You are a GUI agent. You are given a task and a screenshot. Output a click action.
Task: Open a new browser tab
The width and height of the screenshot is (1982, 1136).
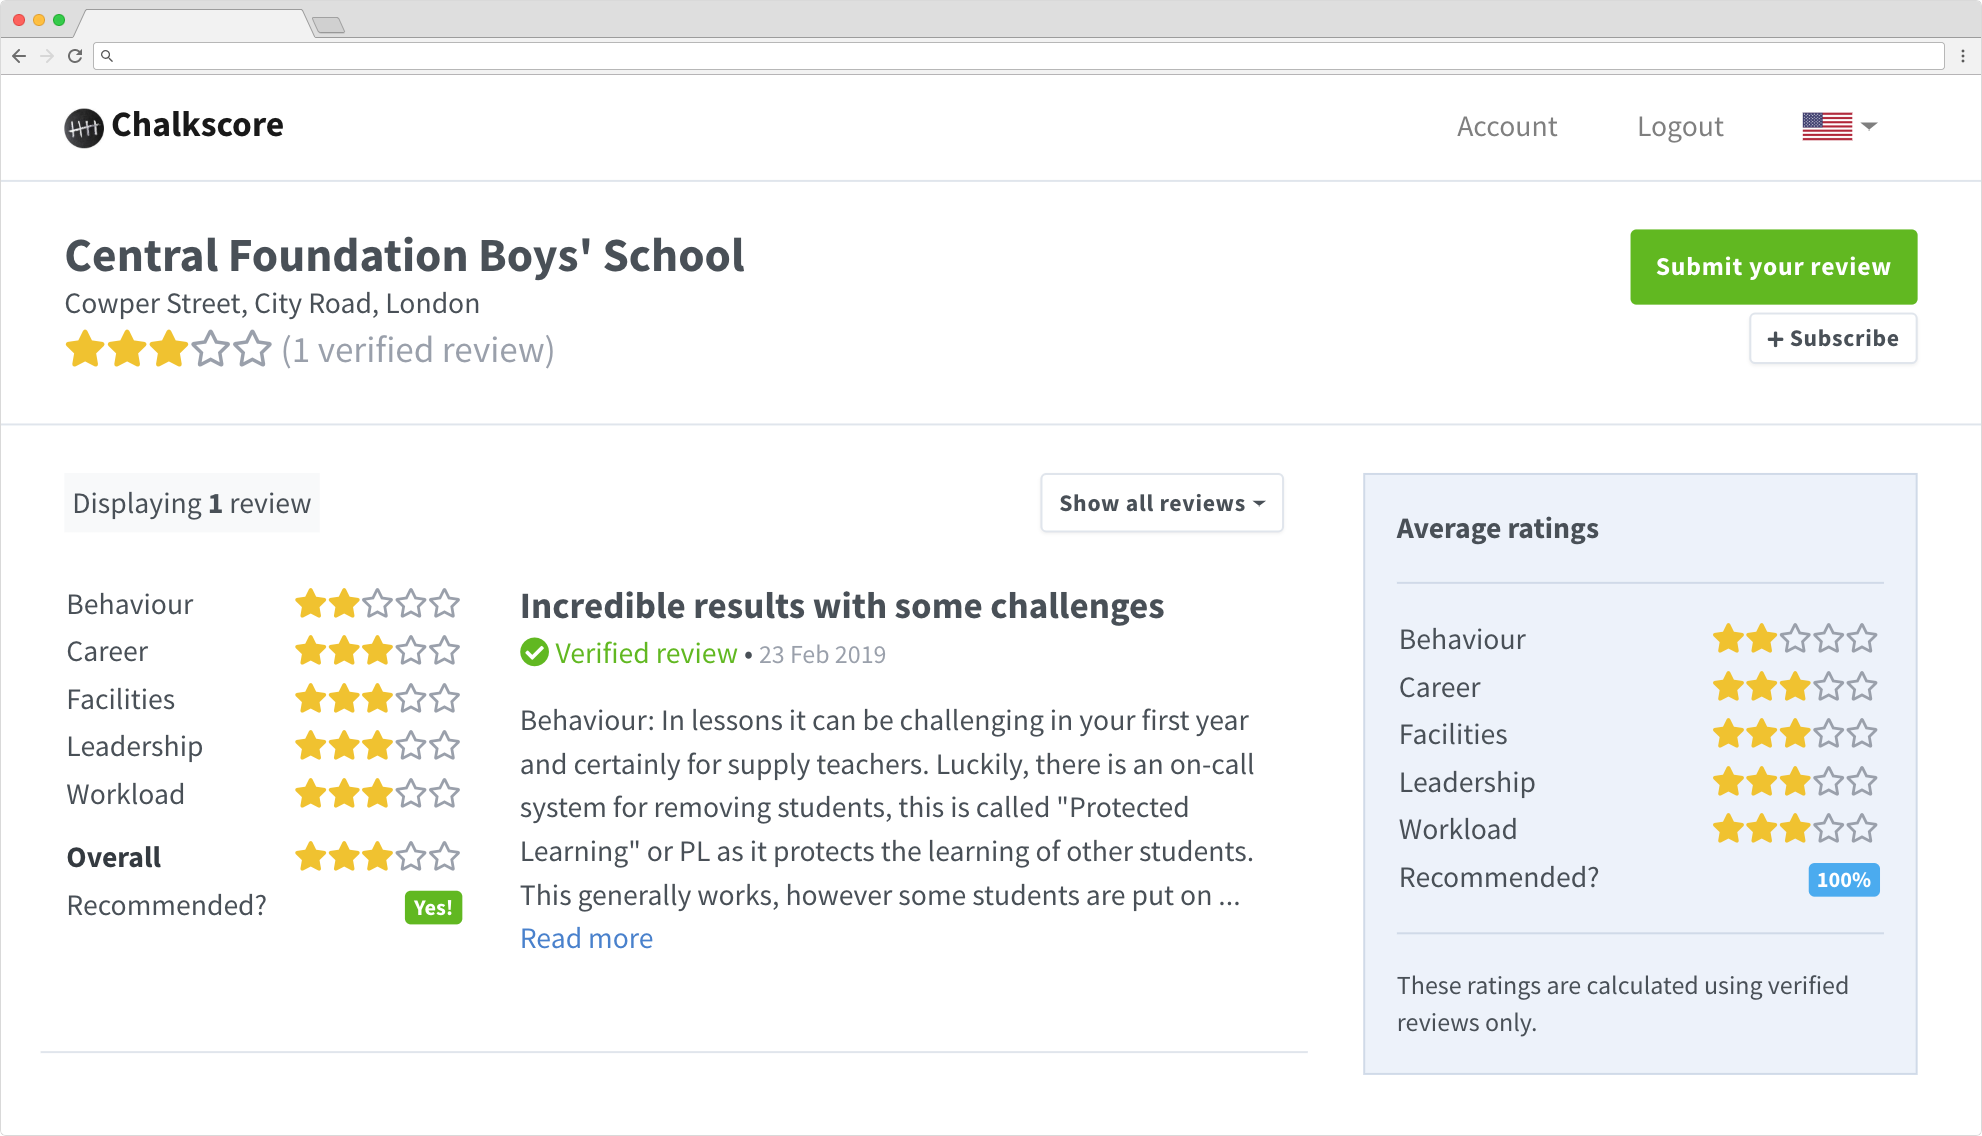[x=329, y=25]
